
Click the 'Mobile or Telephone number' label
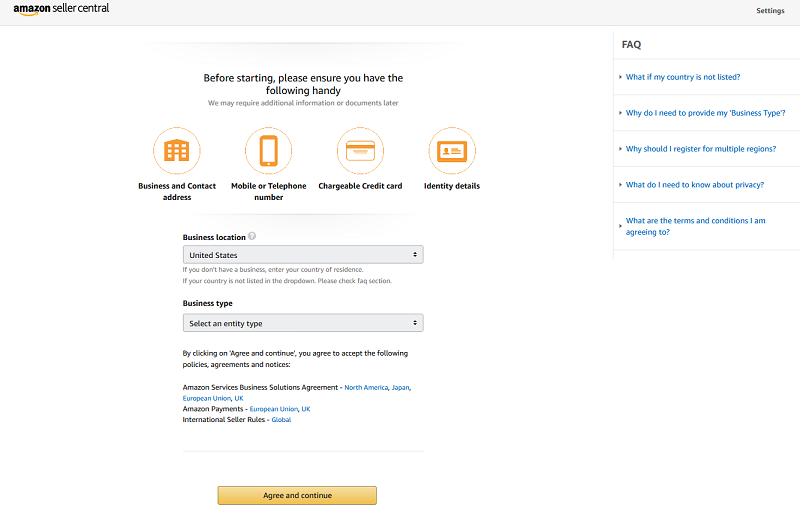[x=268, y=191]
